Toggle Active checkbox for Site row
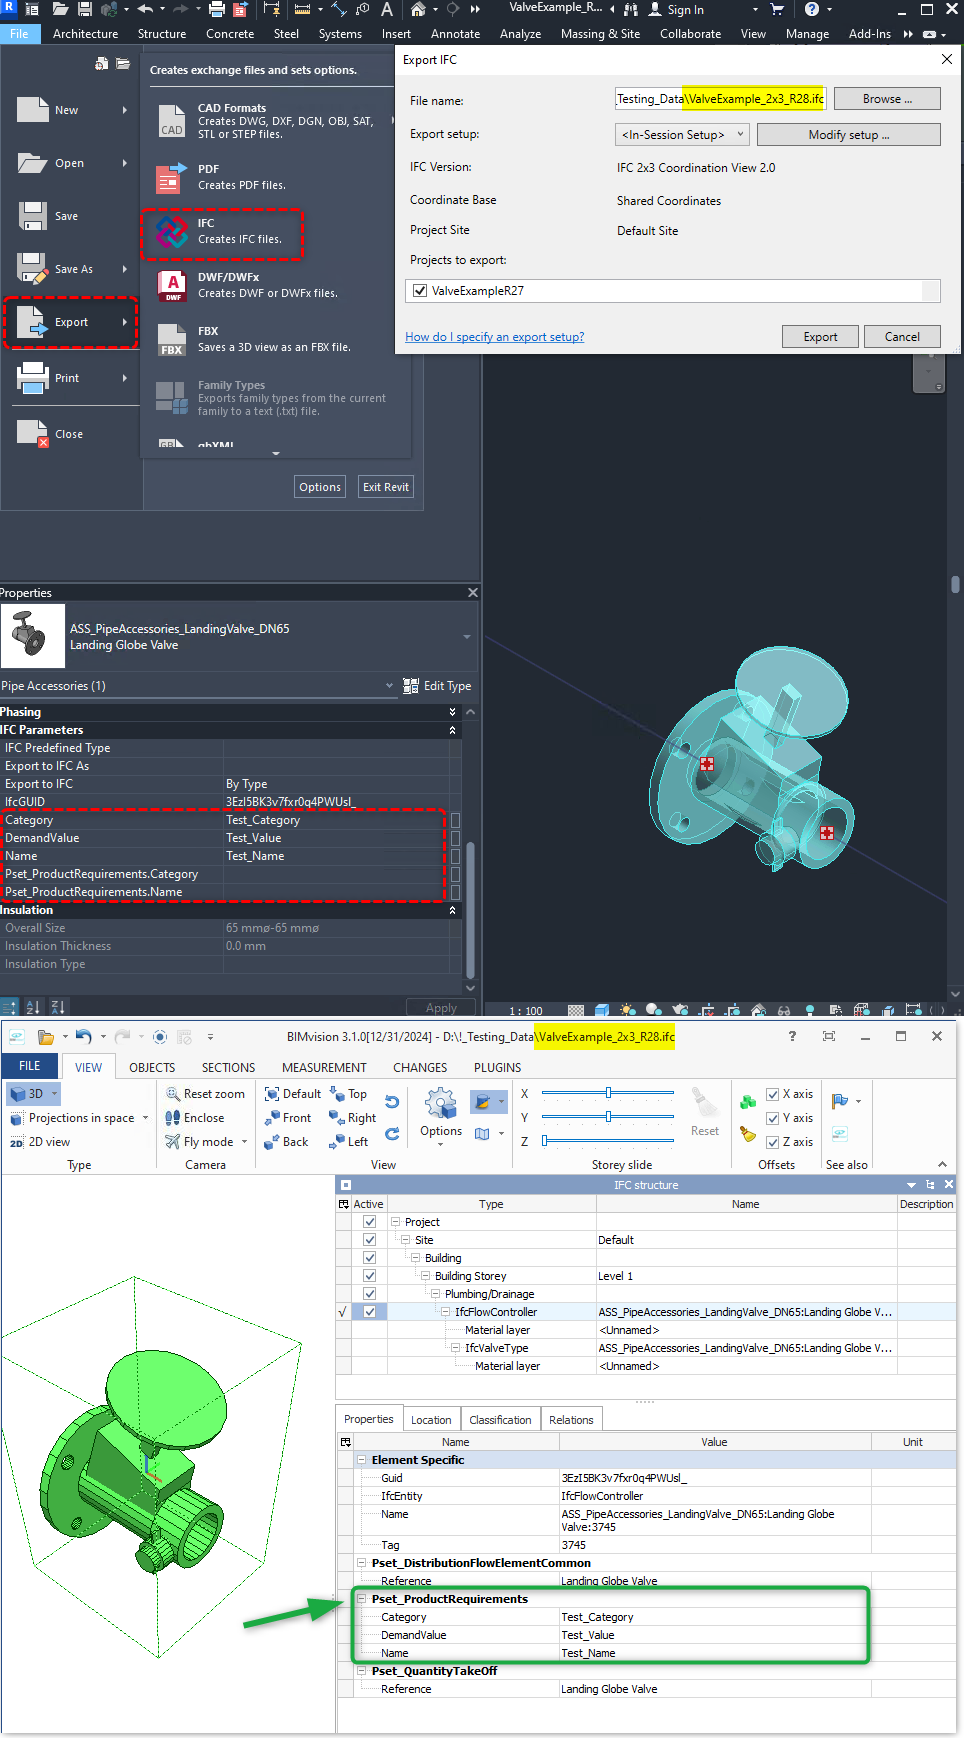Image resolution: width=964 pixels, height=1738 pixels. (370, 1240)
